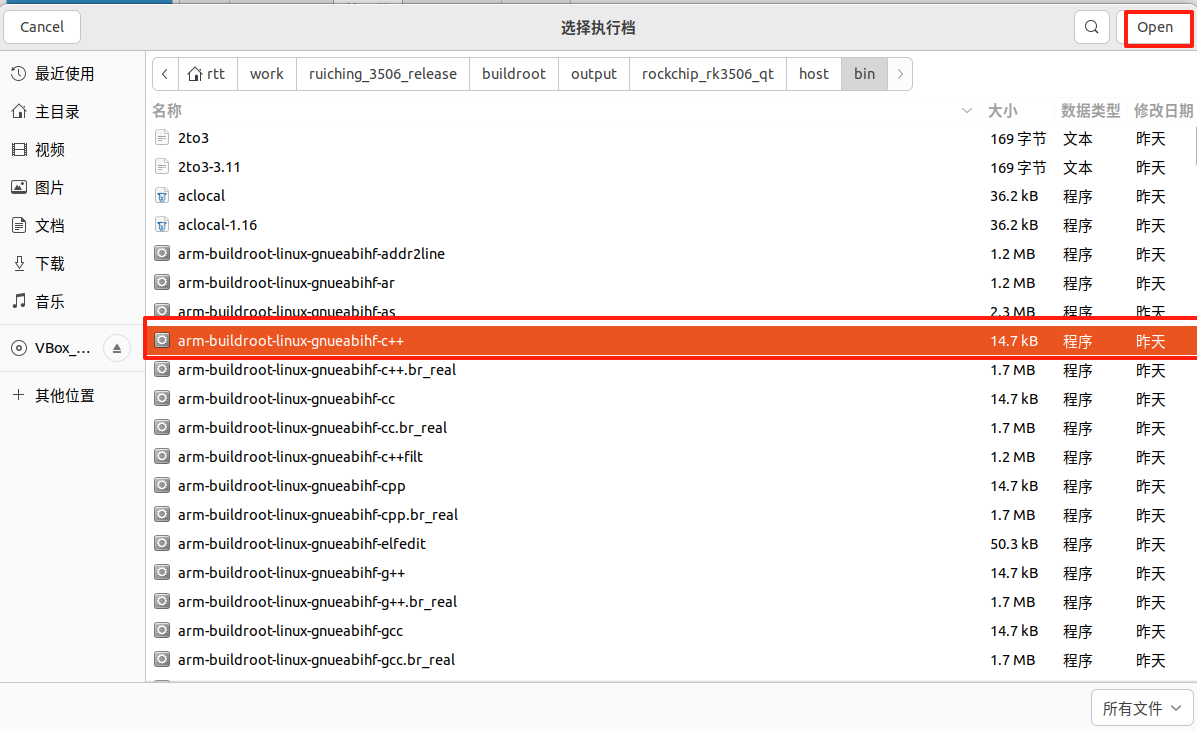Screen dimensions: 1197x731
Task: Click the 2to3 text file icon
Action: [x=163, y=138]
